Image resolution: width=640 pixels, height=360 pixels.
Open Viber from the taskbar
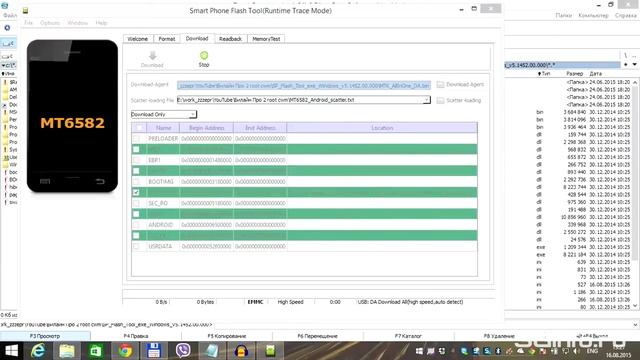point(183,351)
